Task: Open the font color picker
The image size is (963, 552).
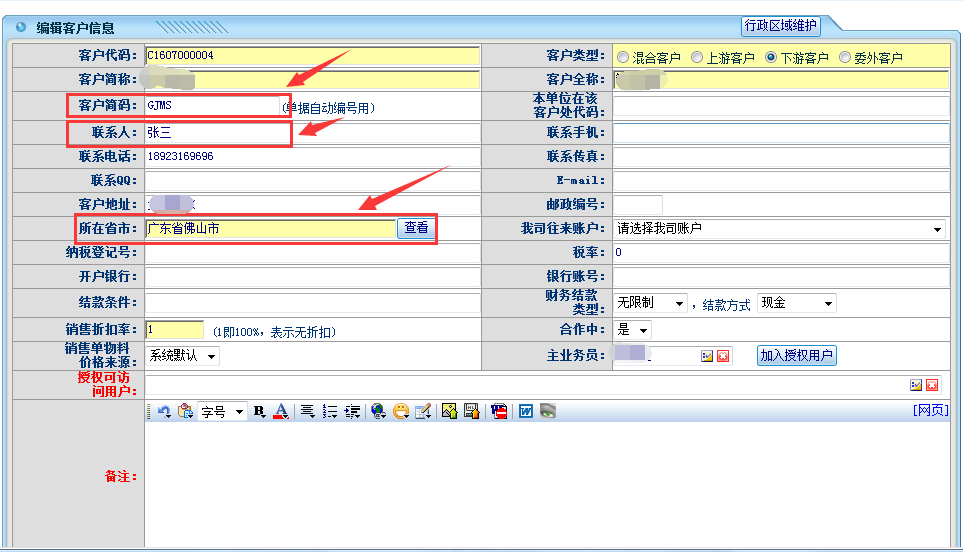Action: (281, 411)
